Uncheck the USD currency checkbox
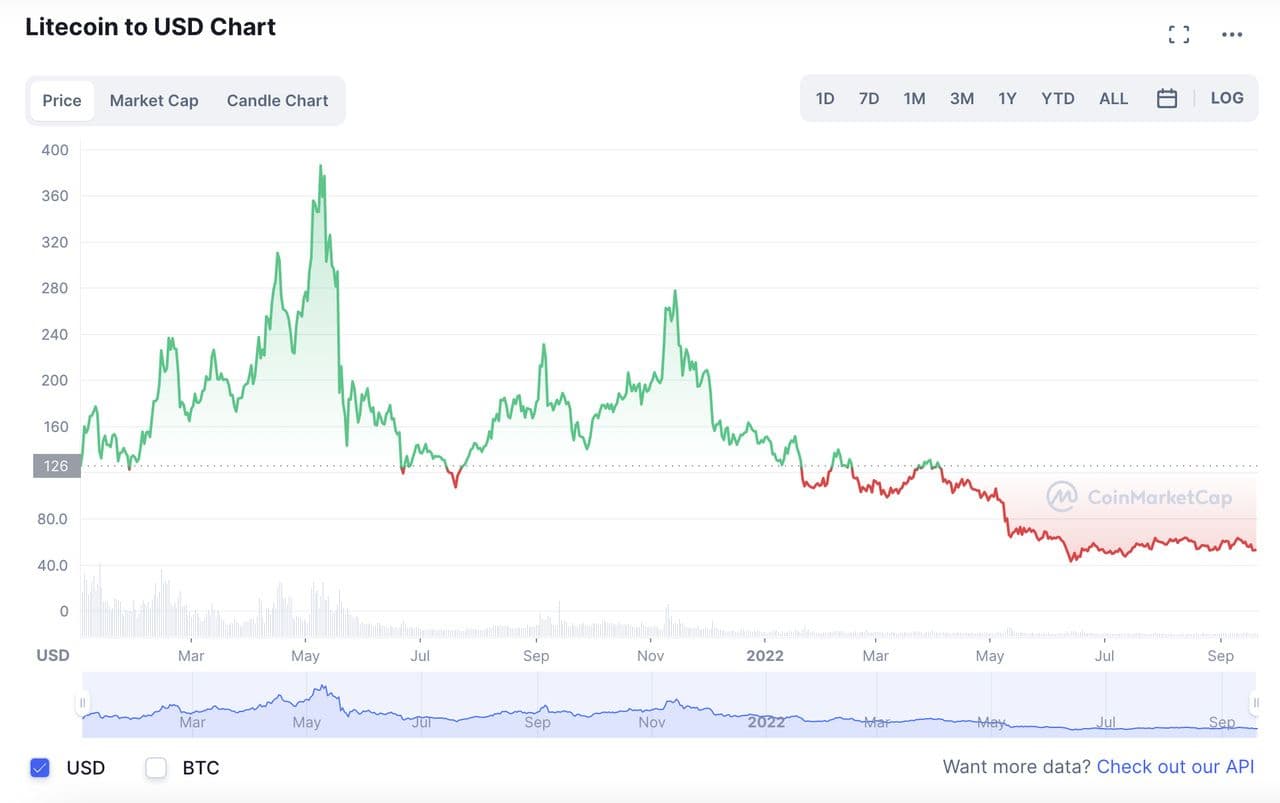The width and height of the screenshot is (1280, 803). click(x=40, y=768)
